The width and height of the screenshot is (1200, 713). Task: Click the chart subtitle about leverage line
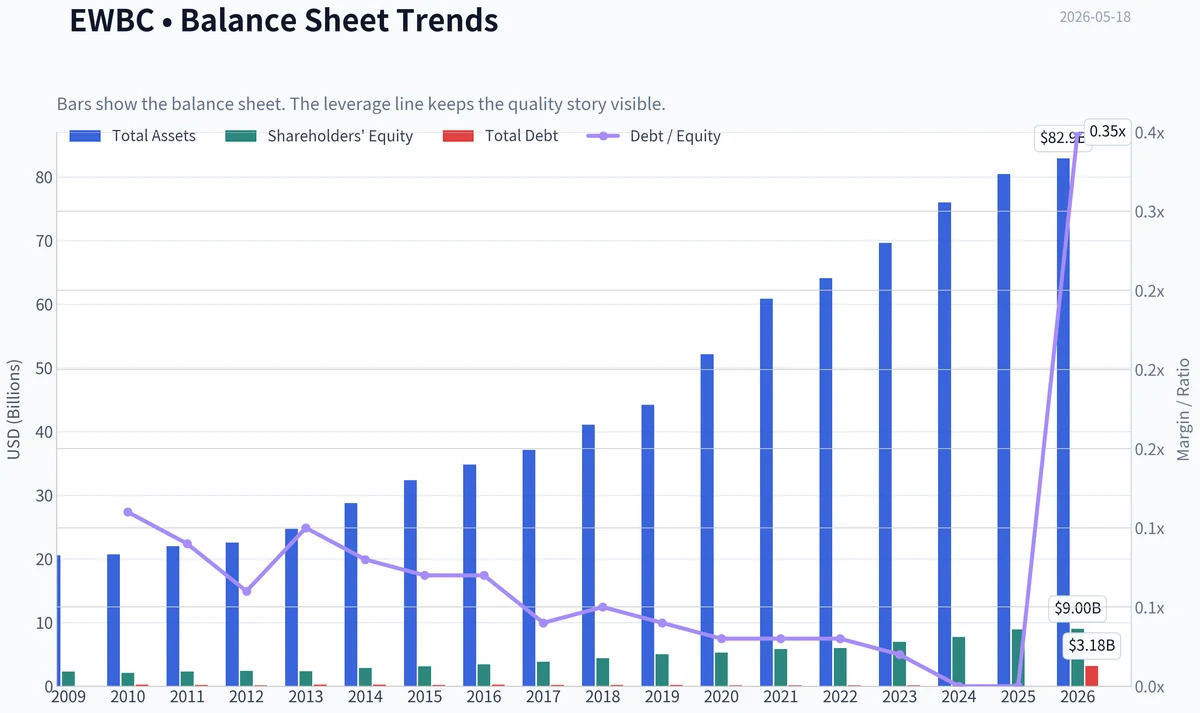[361, 104]
